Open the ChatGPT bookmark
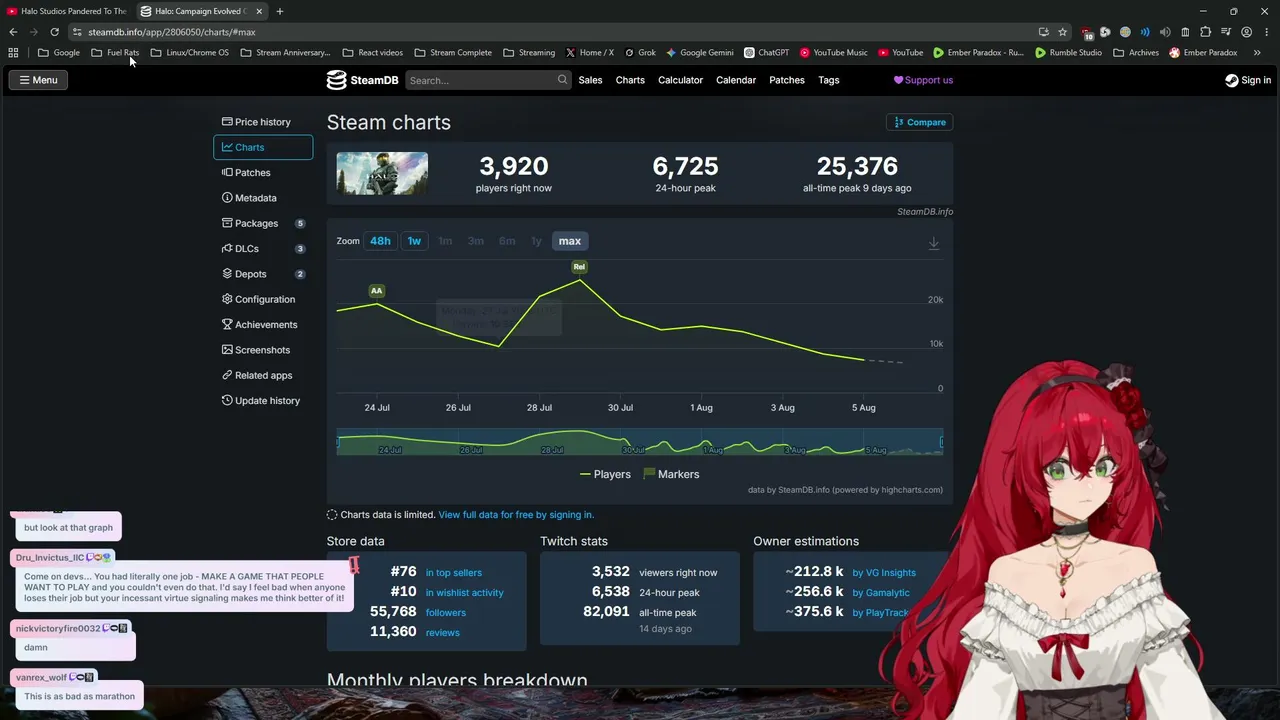 766,52
